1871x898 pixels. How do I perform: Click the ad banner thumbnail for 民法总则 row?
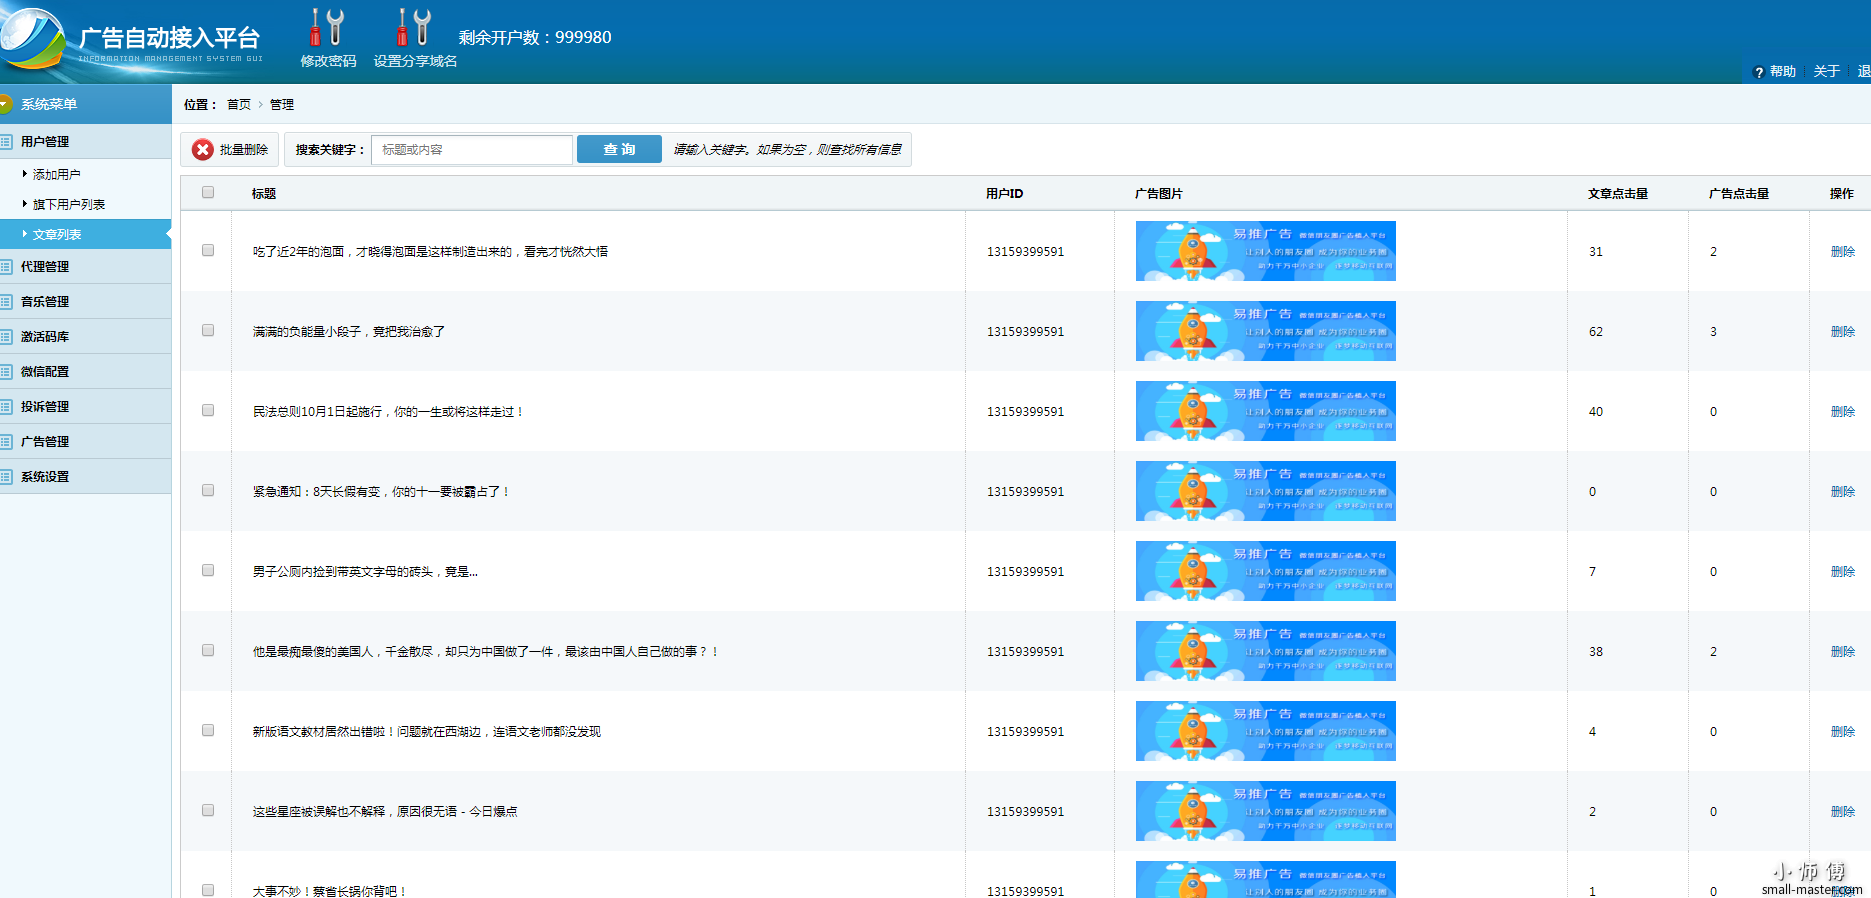pos(1266,411)
